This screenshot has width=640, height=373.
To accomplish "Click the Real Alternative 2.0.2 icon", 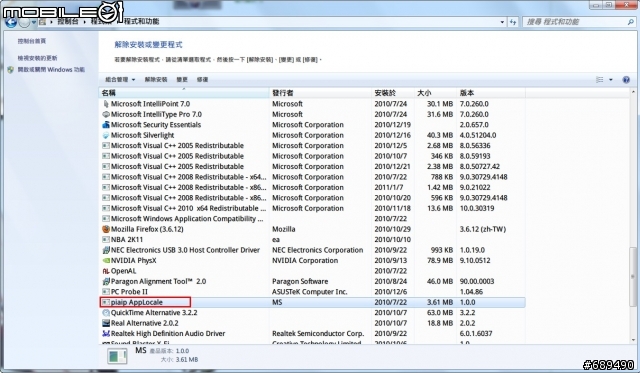I will 106,323.
